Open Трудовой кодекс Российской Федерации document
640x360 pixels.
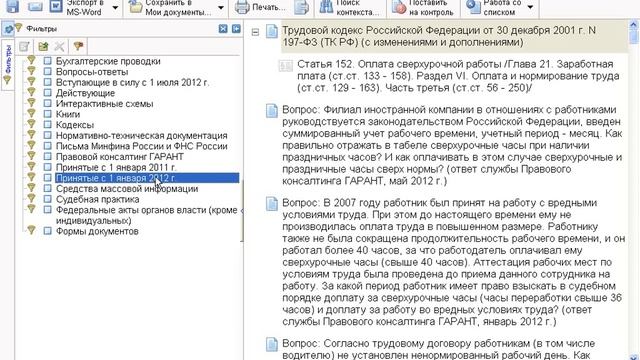coord(439,36)
